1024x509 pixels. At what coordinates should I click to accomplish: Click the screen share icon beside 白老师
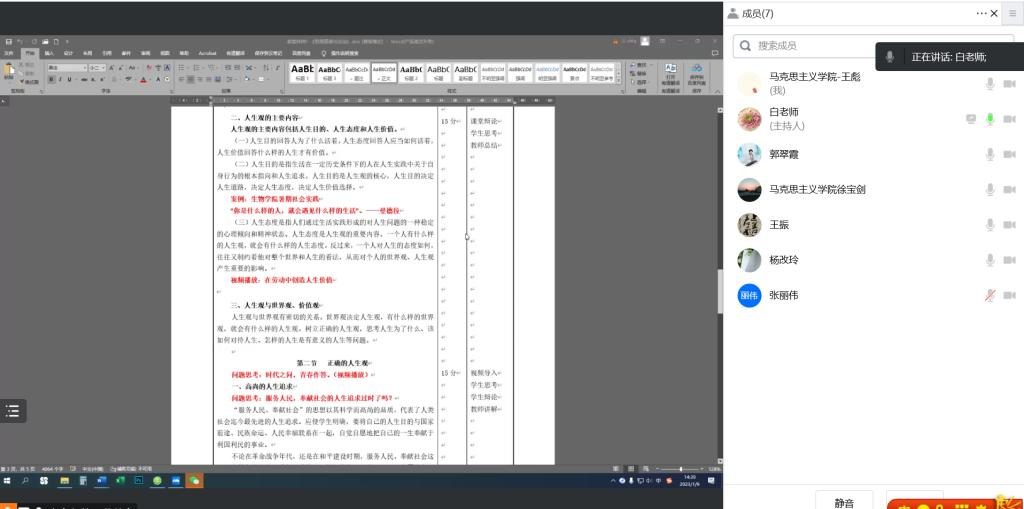[970, 119]
